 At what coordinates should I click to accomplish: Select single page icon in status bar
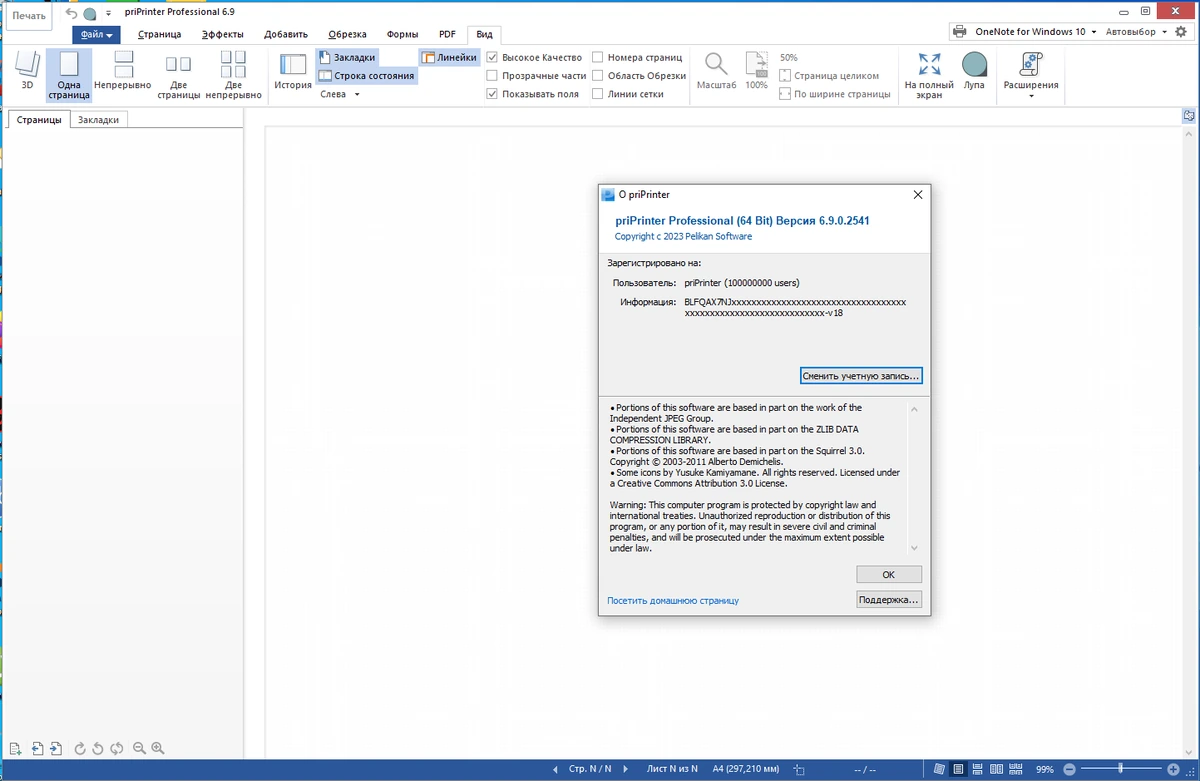(959, 770)
